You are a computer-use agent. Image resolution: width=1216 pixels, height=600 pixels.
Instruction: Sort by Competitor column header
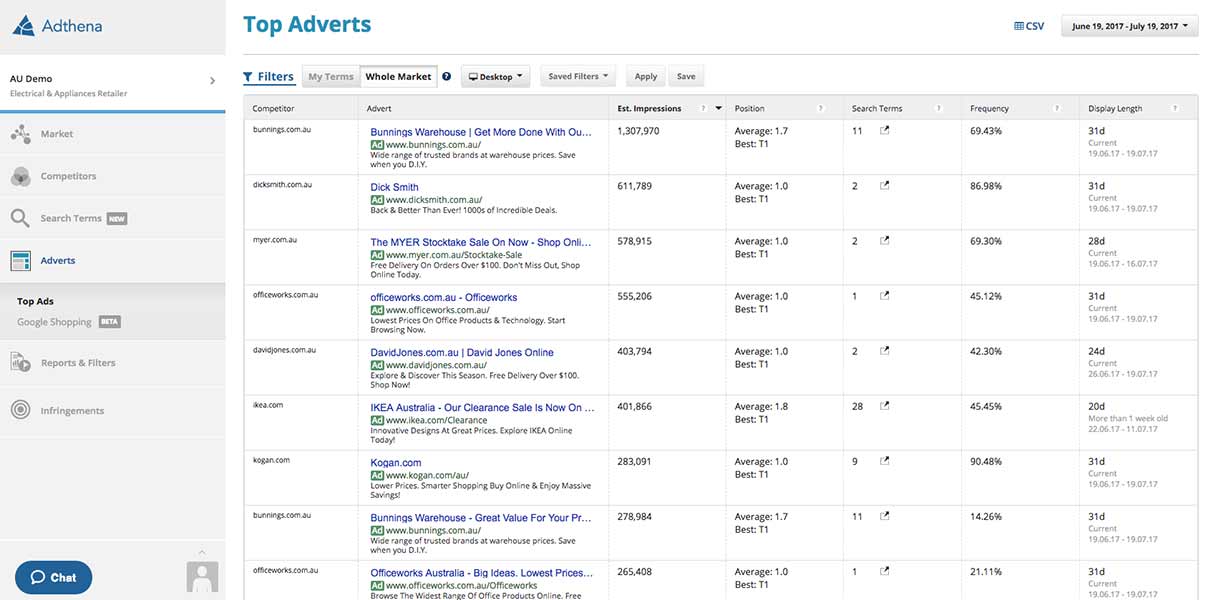tap(273, 108)
